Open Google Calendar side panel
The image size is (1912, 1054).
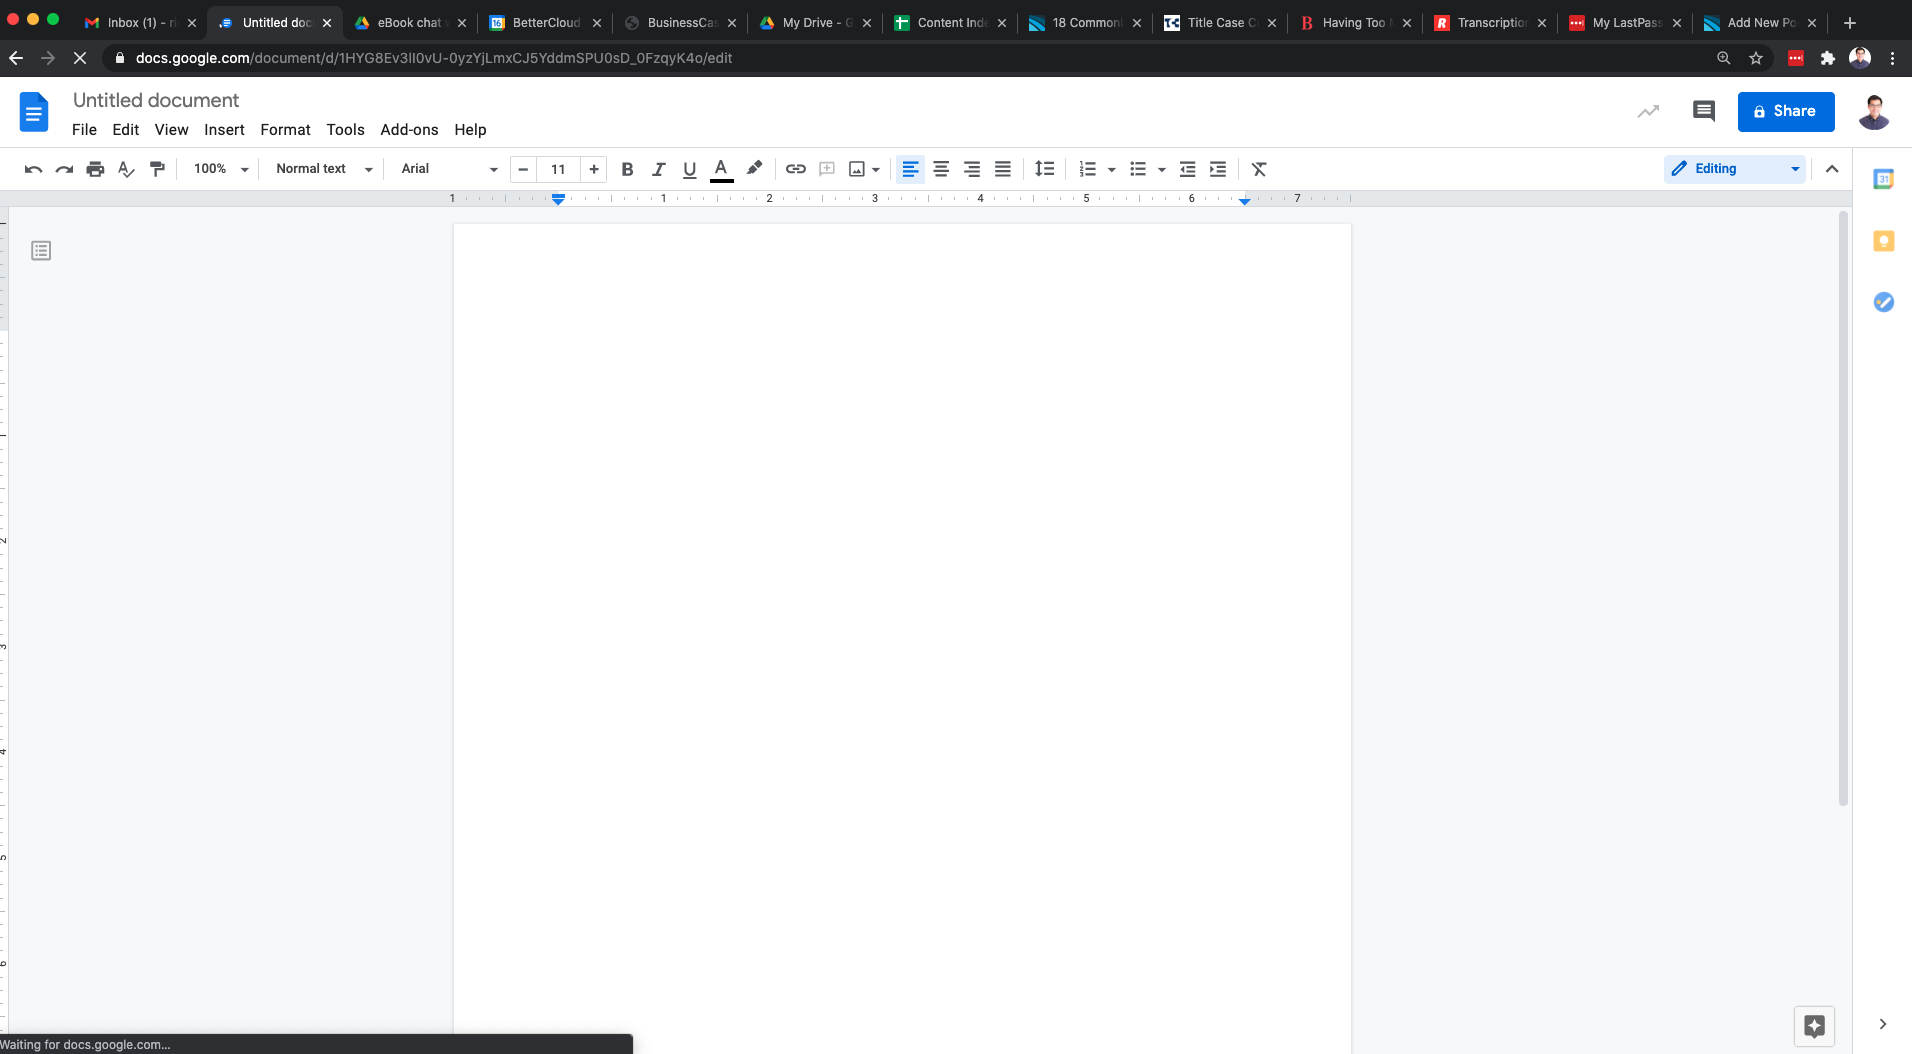1884,179
